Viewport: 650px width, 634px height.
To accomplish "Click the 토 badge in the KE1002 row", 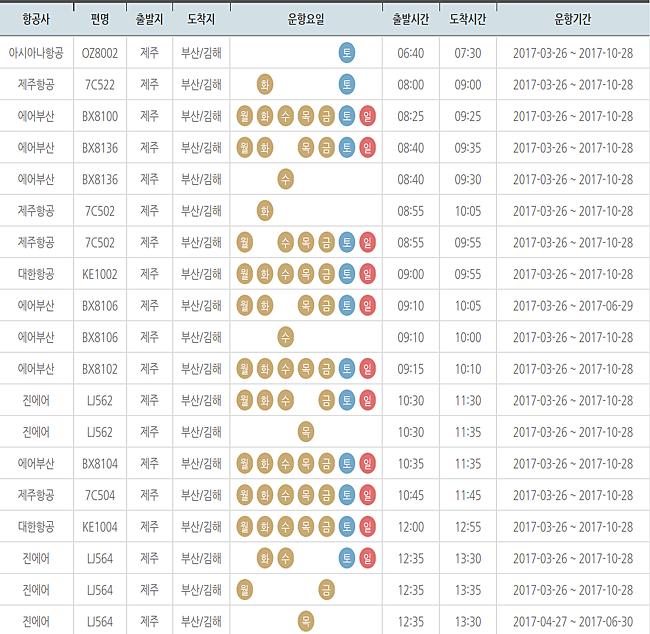I will (x=347, y=274).
